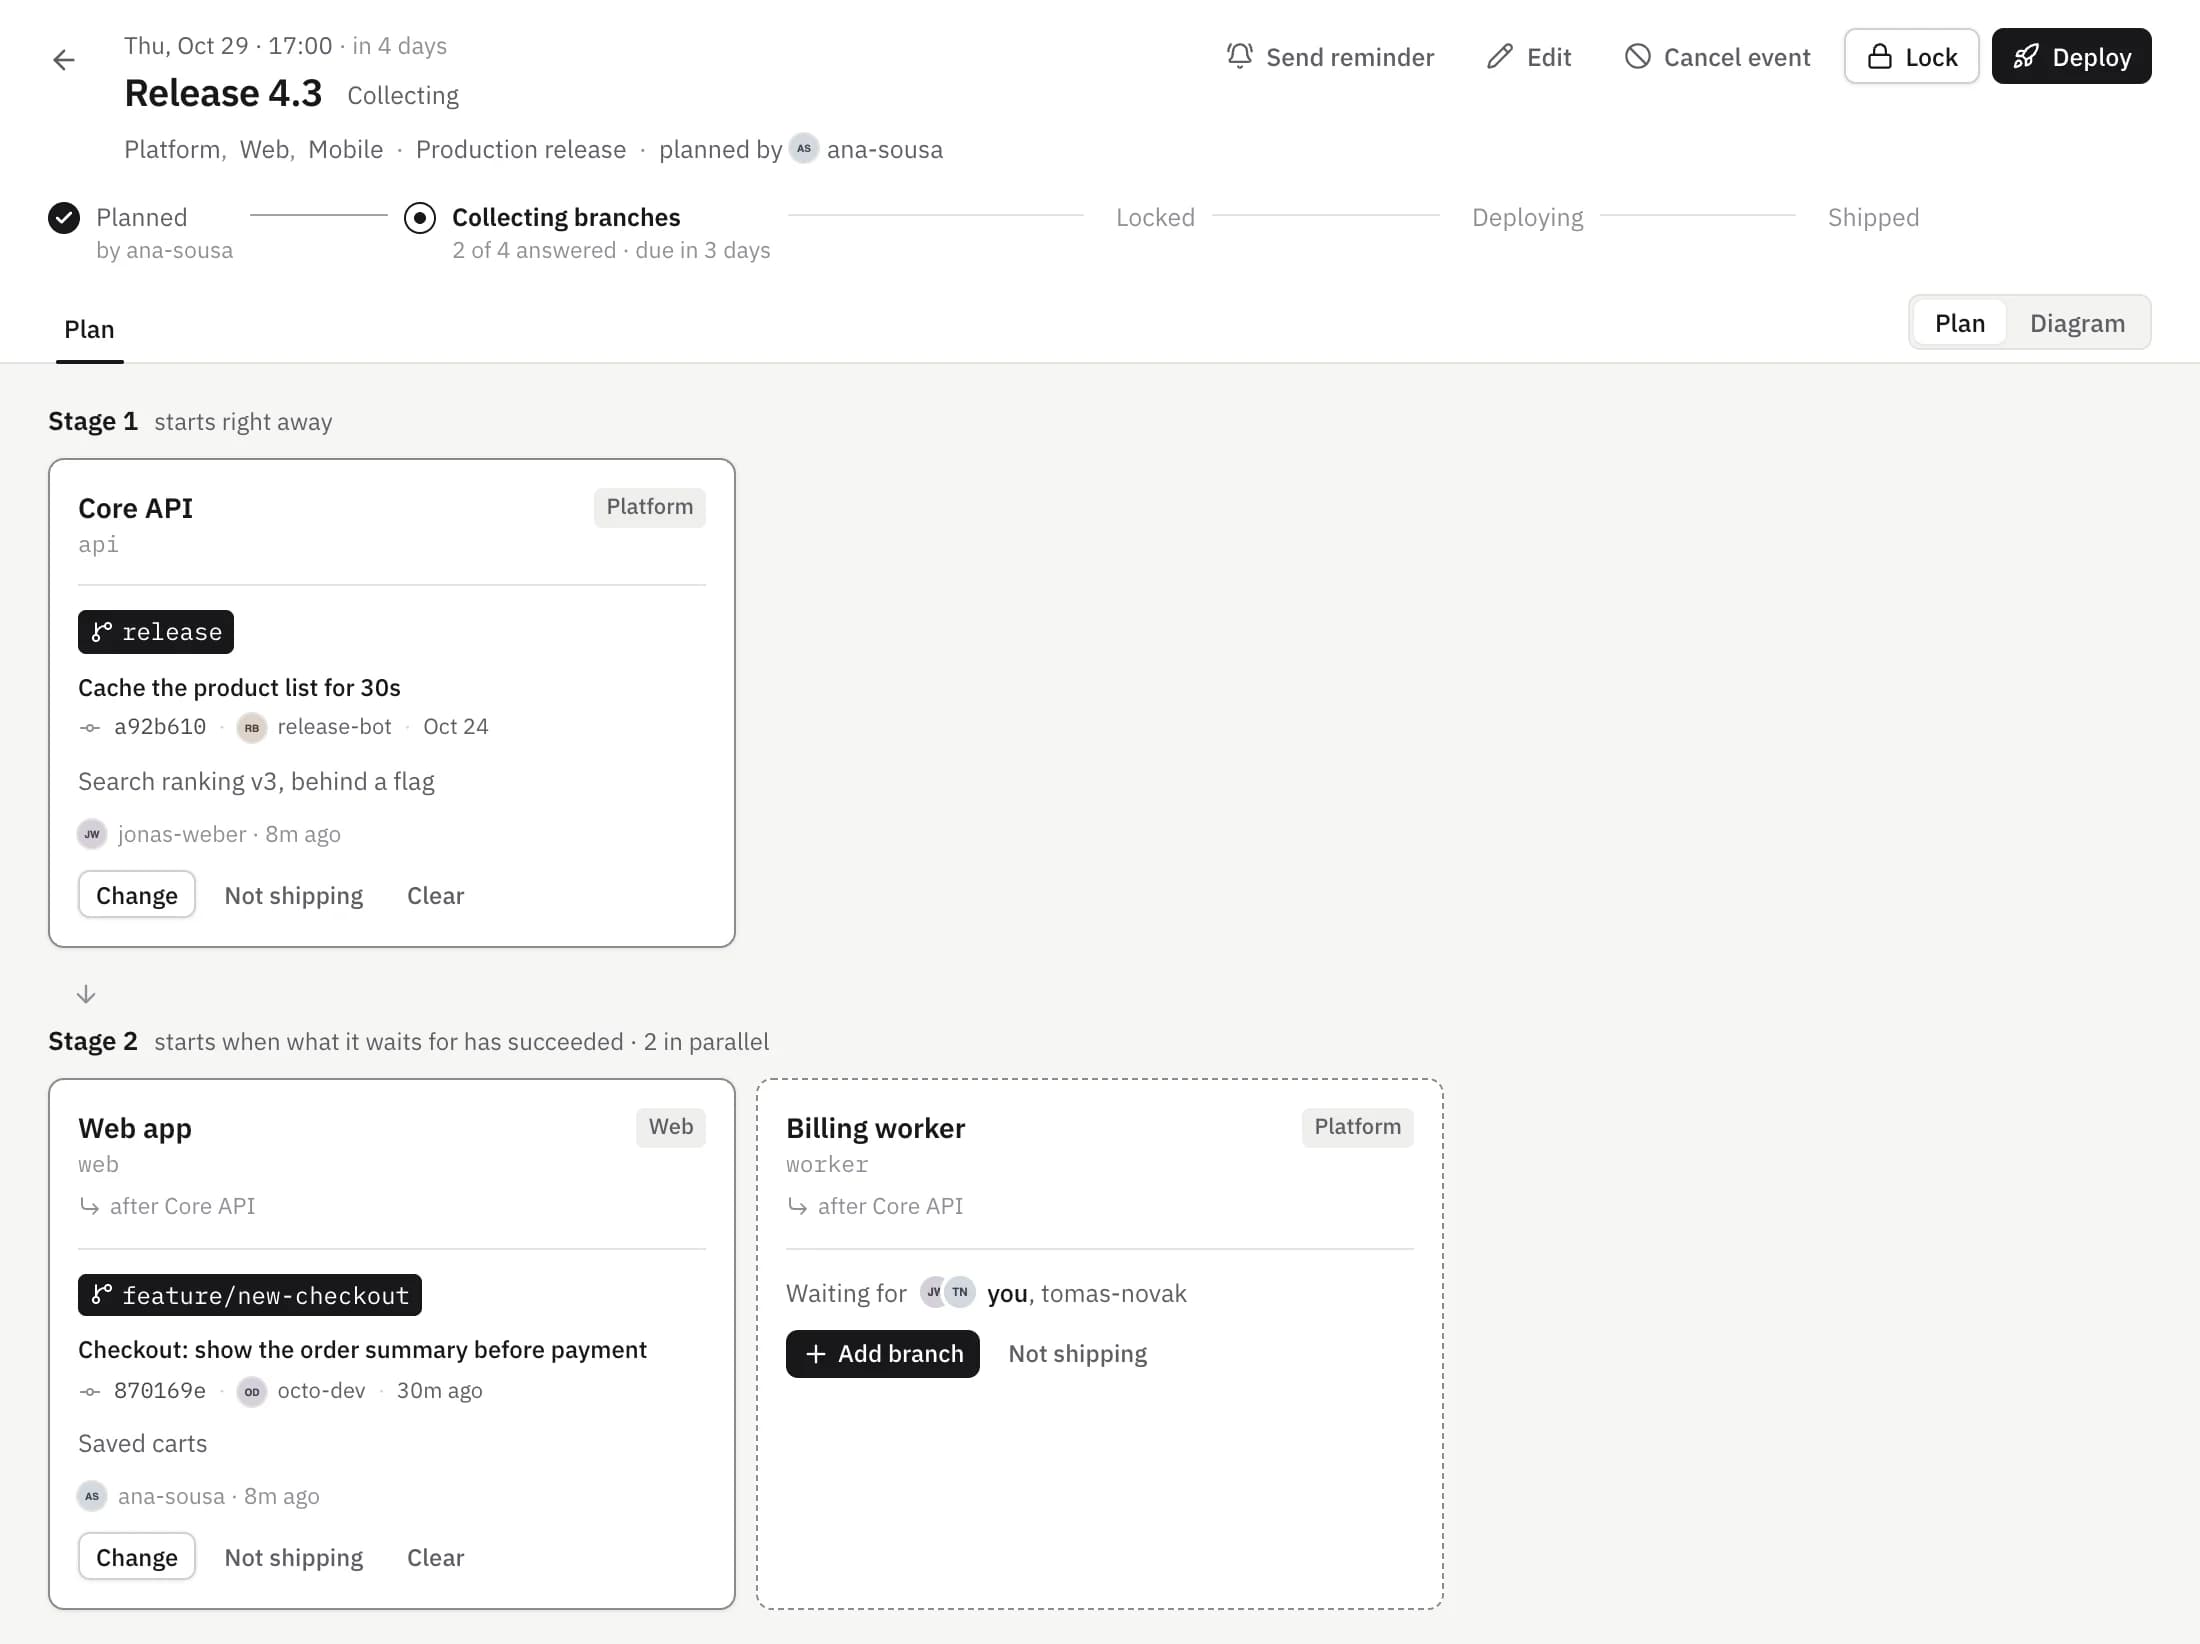
Task: Click commit hash a92b610
Action: pos(160,727)
